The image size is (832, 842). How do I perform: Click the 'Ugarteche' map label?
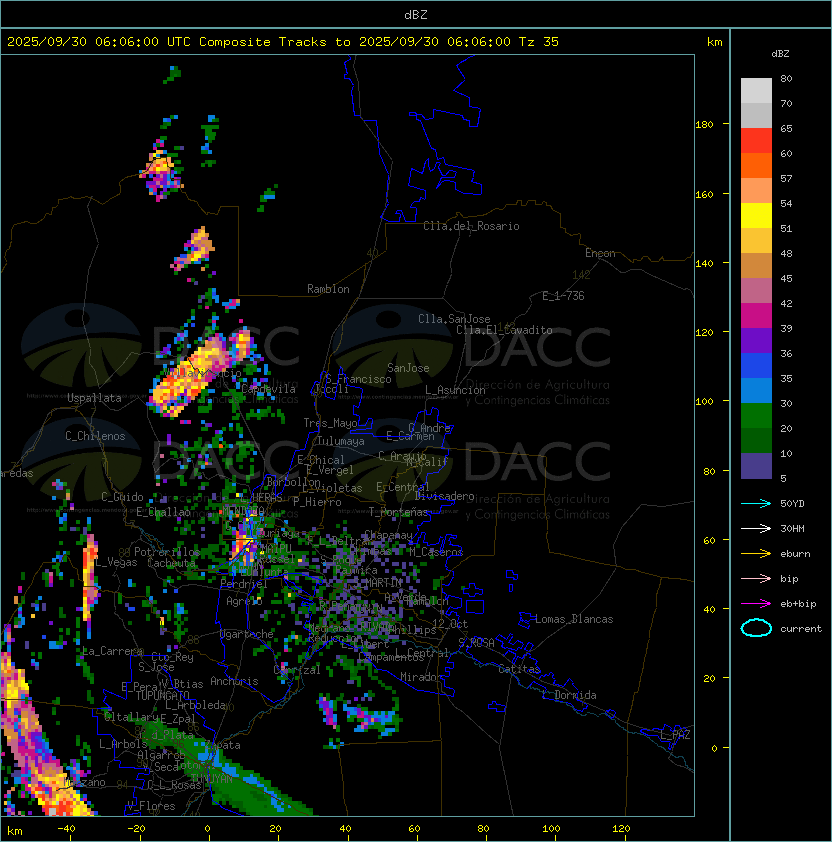[247, 635]
